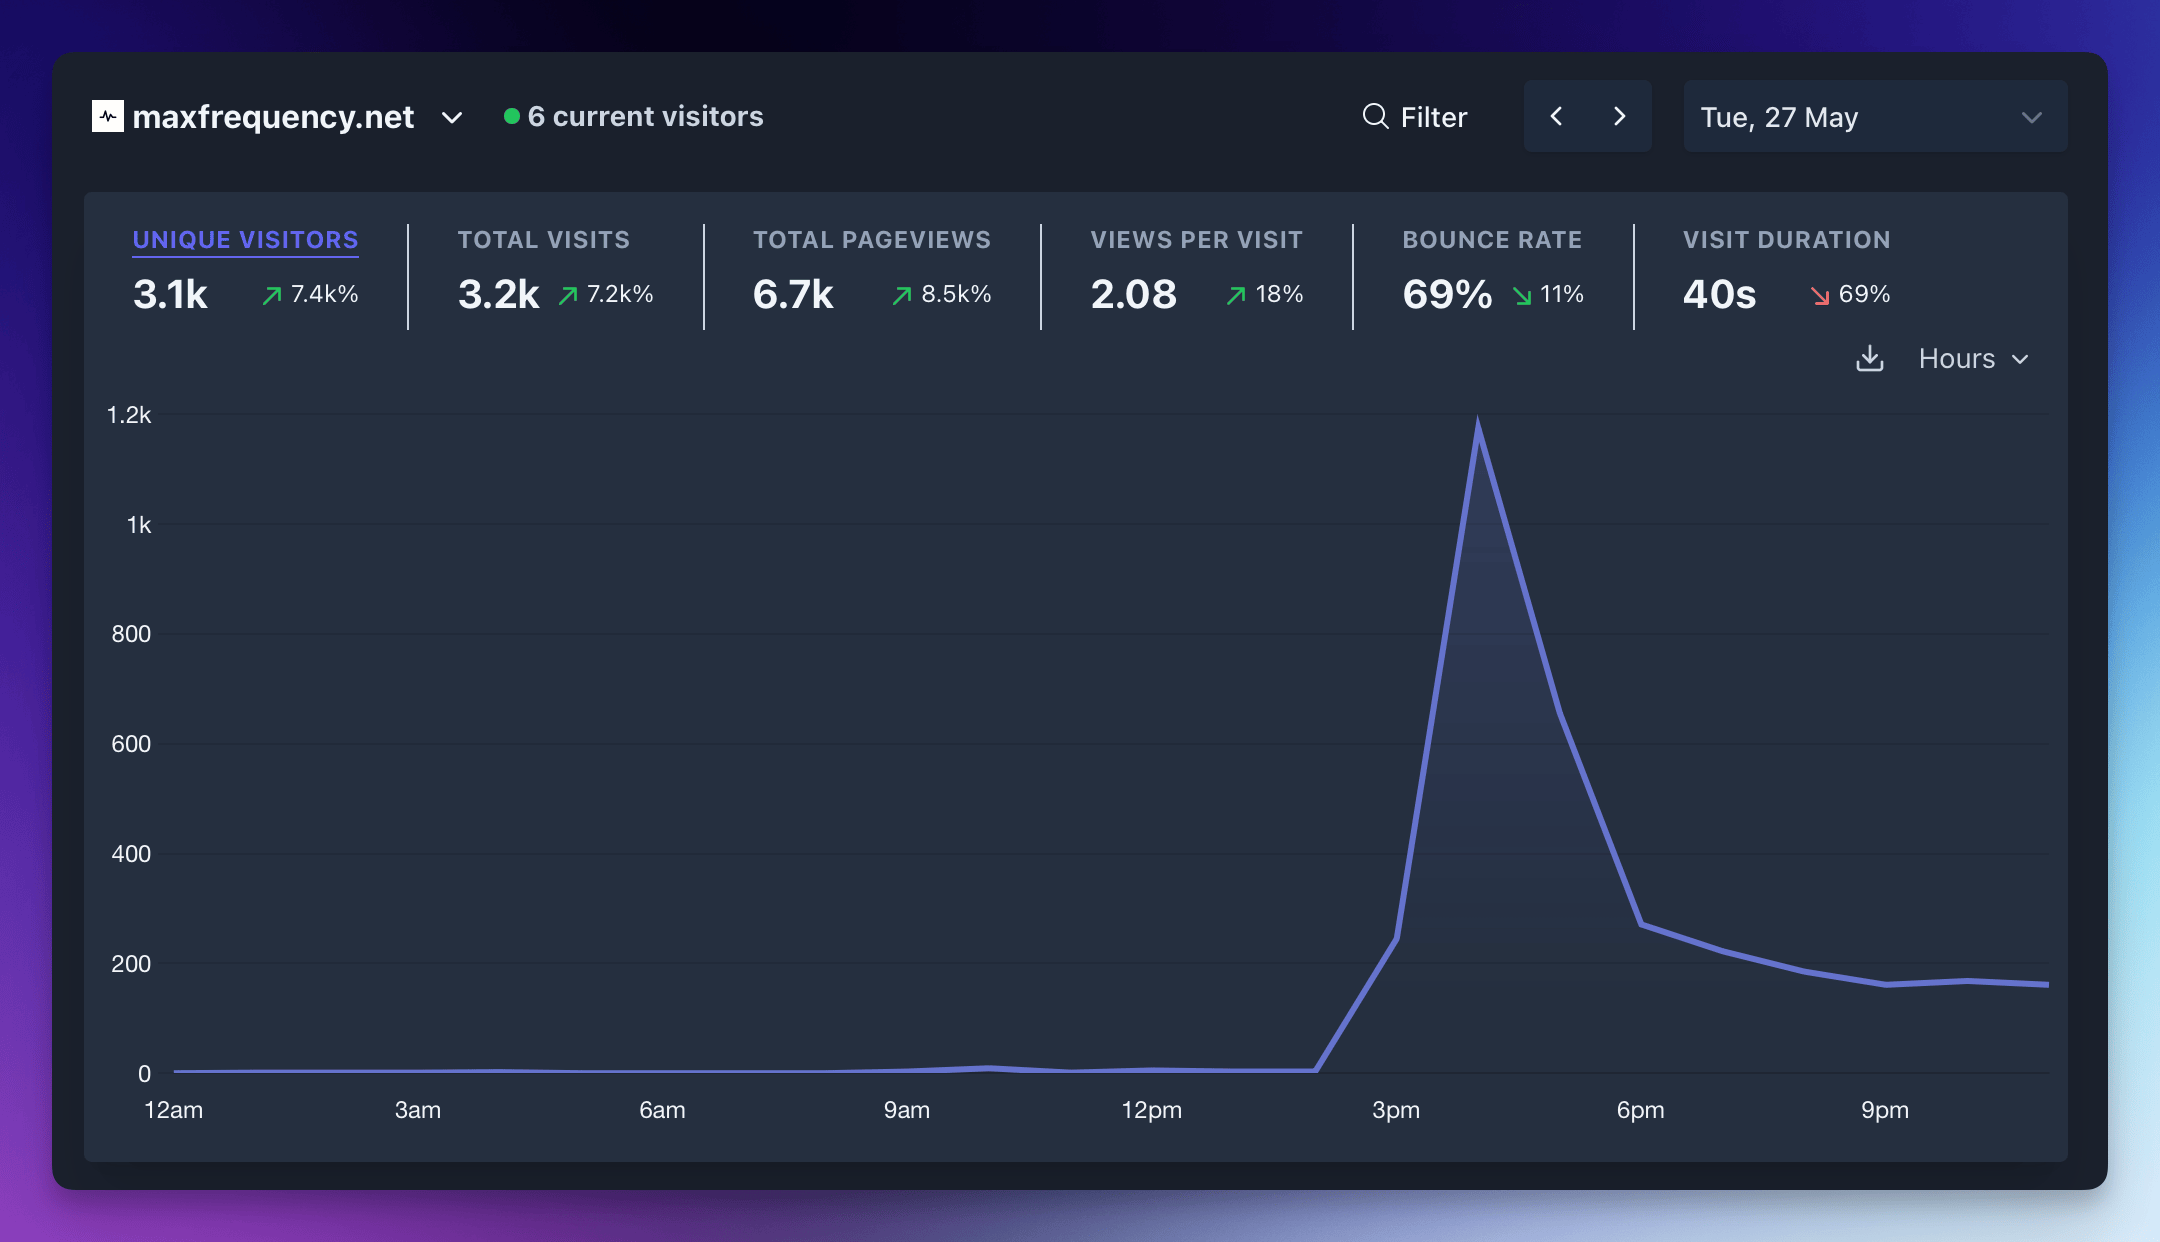Open the Tue, 27 May date picker
2160x1242 pixels.
click(1874, 117)
